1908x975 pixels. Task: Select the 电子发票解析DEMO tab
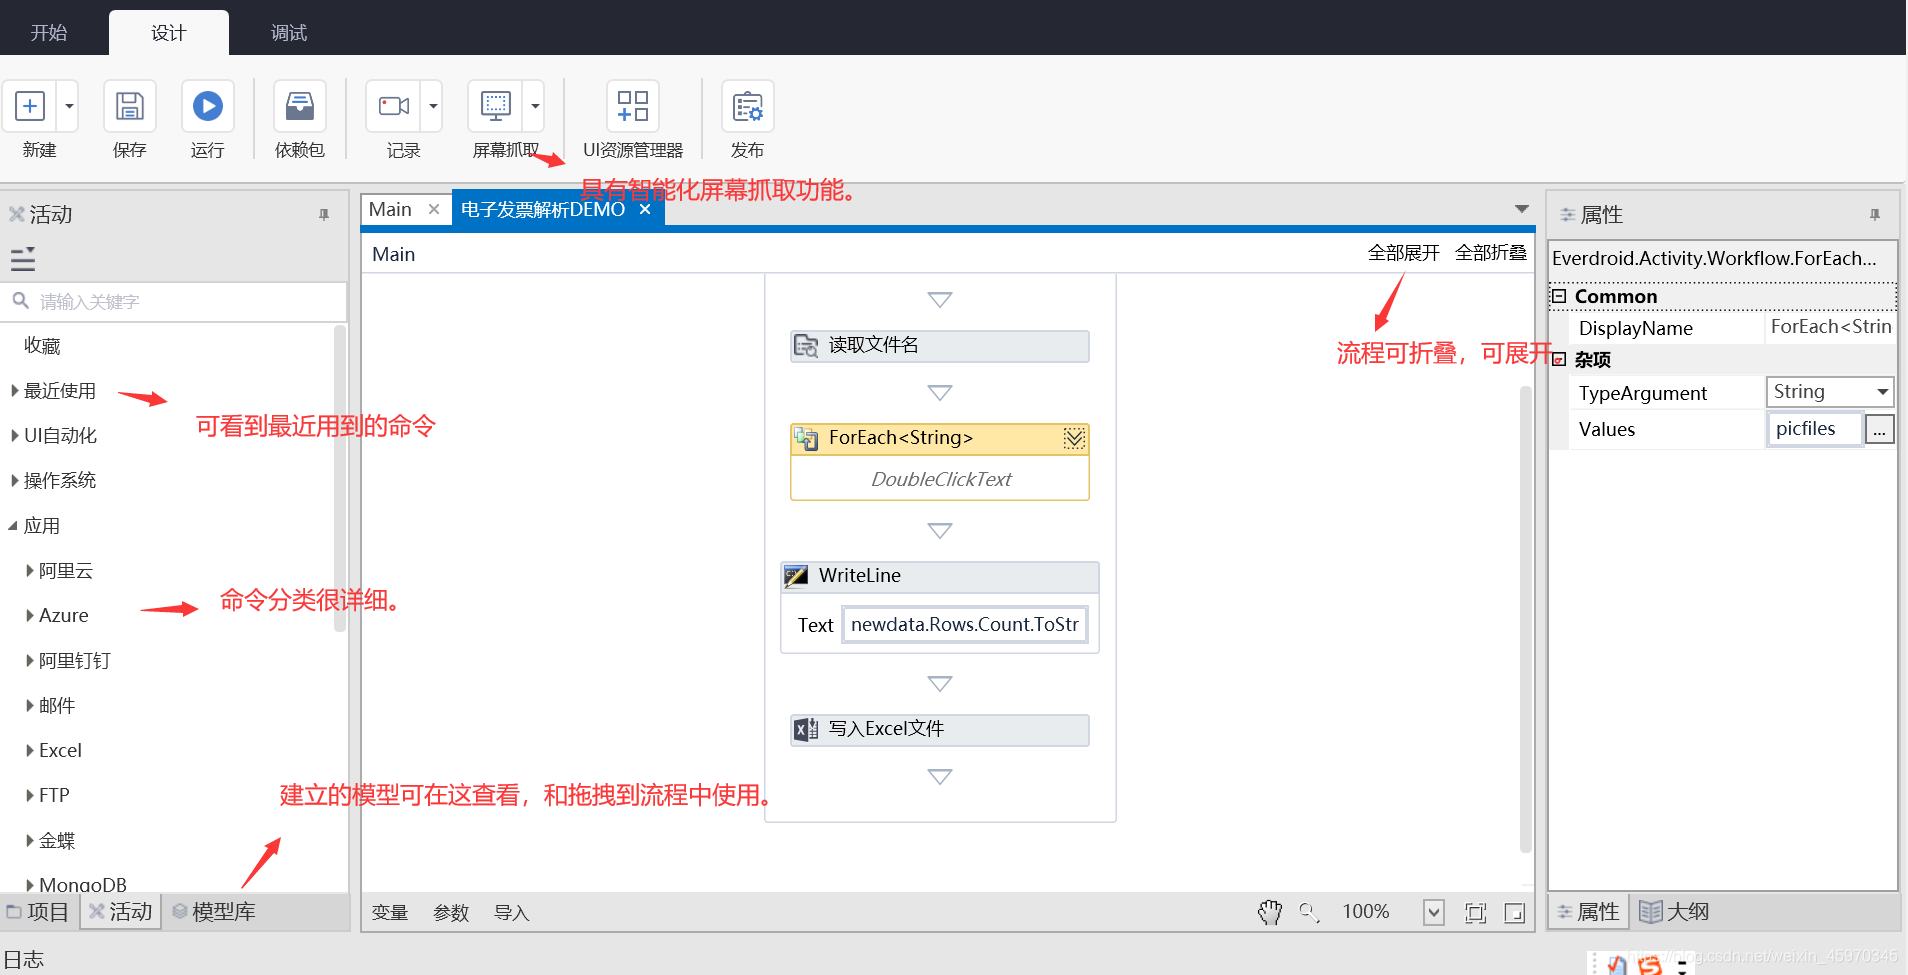coord(543,209)
